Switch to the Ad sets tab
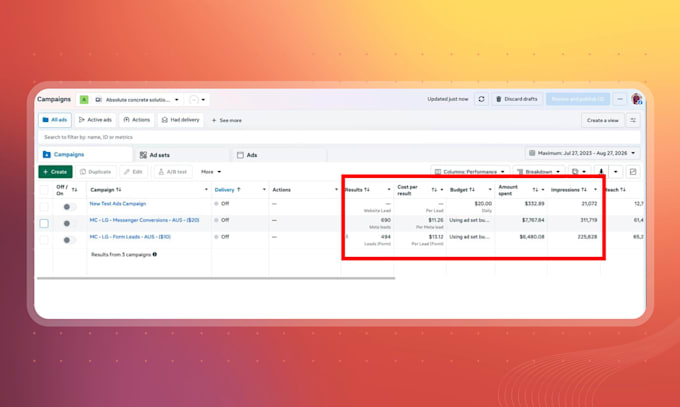The width and height of the screenshot is (680, 407). pos(181,155)
